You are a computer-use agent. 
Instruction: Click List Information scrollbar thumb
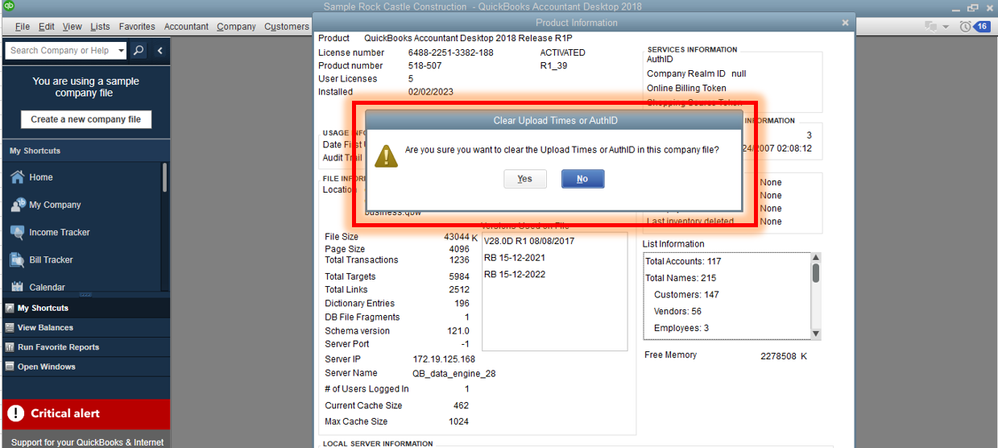click(x=816, y=273)
